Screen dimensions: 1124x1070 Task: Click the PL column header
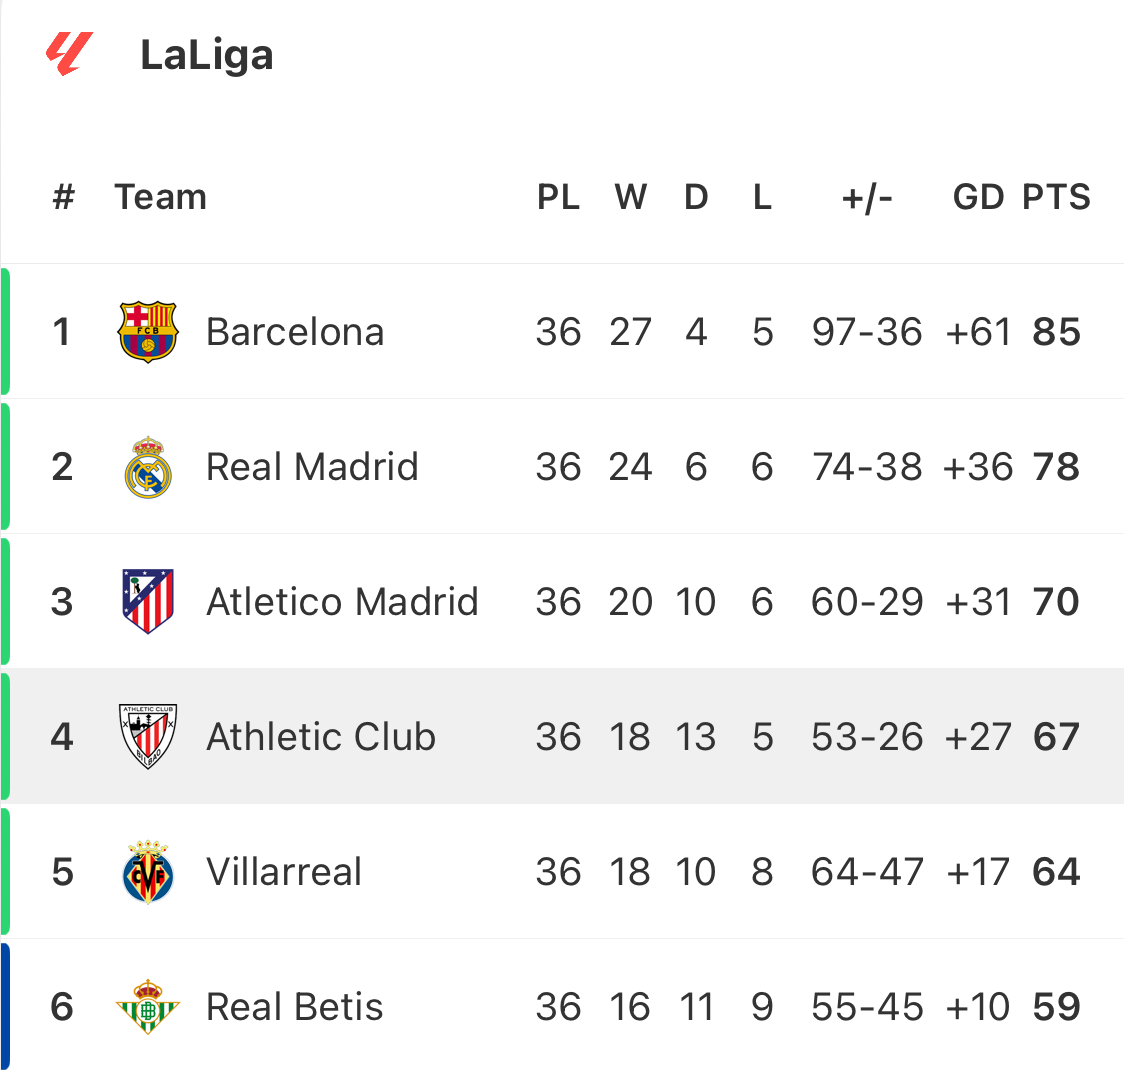tap(558, 197)
